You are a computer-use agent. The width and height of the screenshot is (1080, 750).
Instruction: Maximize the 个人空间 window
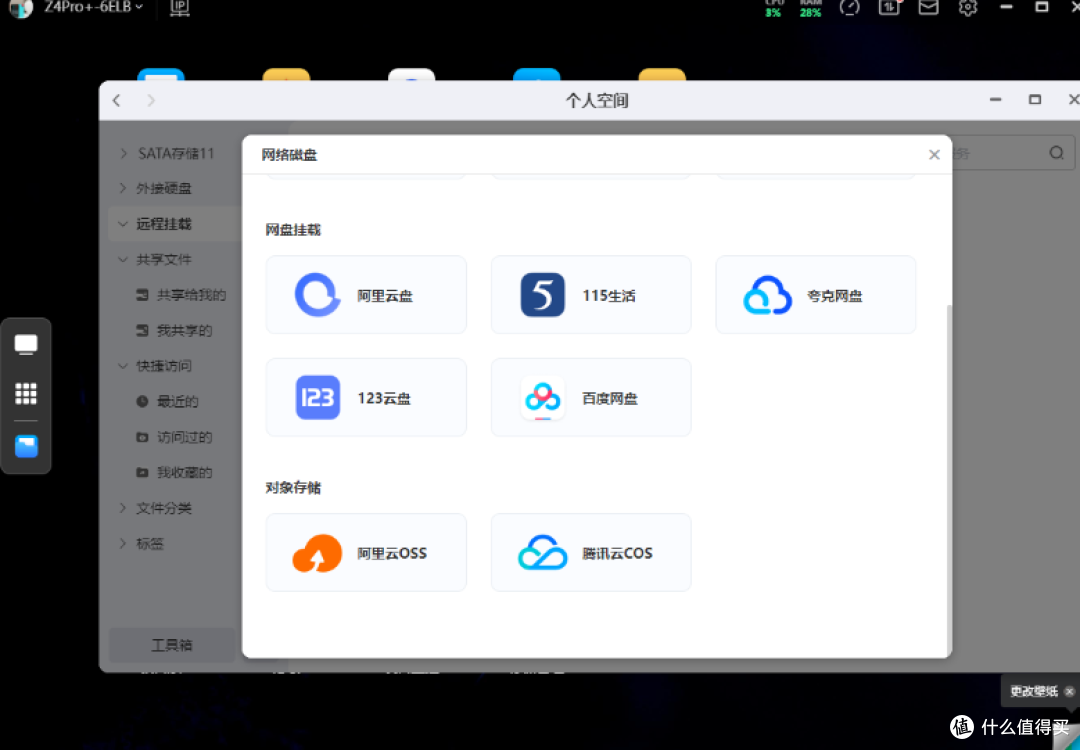1035,100
